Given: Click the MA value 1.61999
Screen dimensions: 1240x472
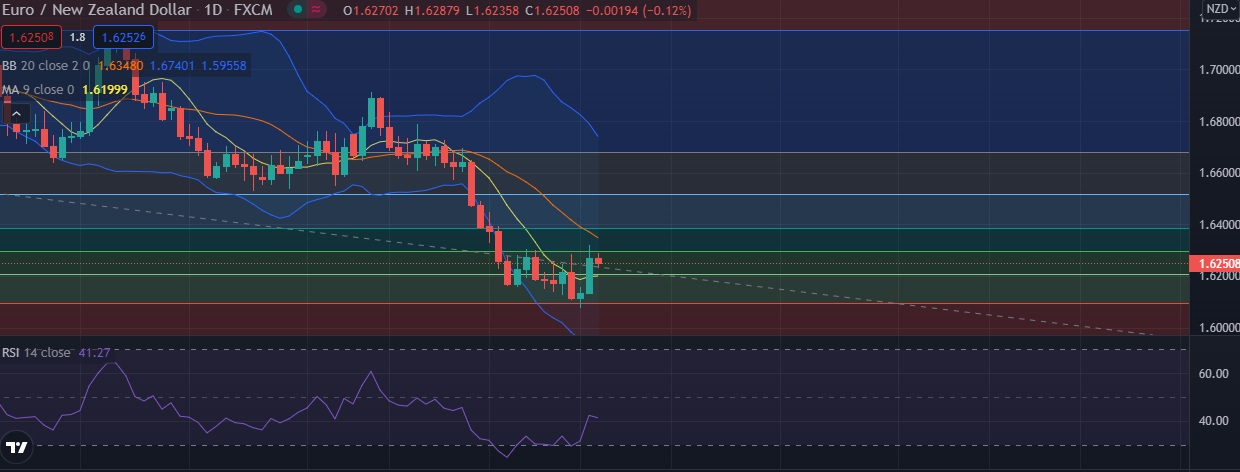Looking at the screenshot, I should click(x=104, y=89).
